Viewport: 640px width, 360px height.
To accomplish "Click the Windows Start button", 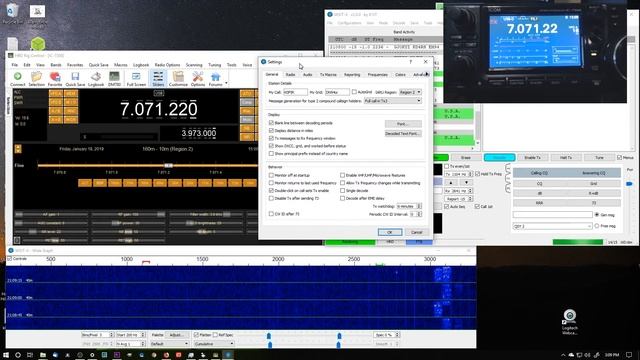I will click(6, 355).
